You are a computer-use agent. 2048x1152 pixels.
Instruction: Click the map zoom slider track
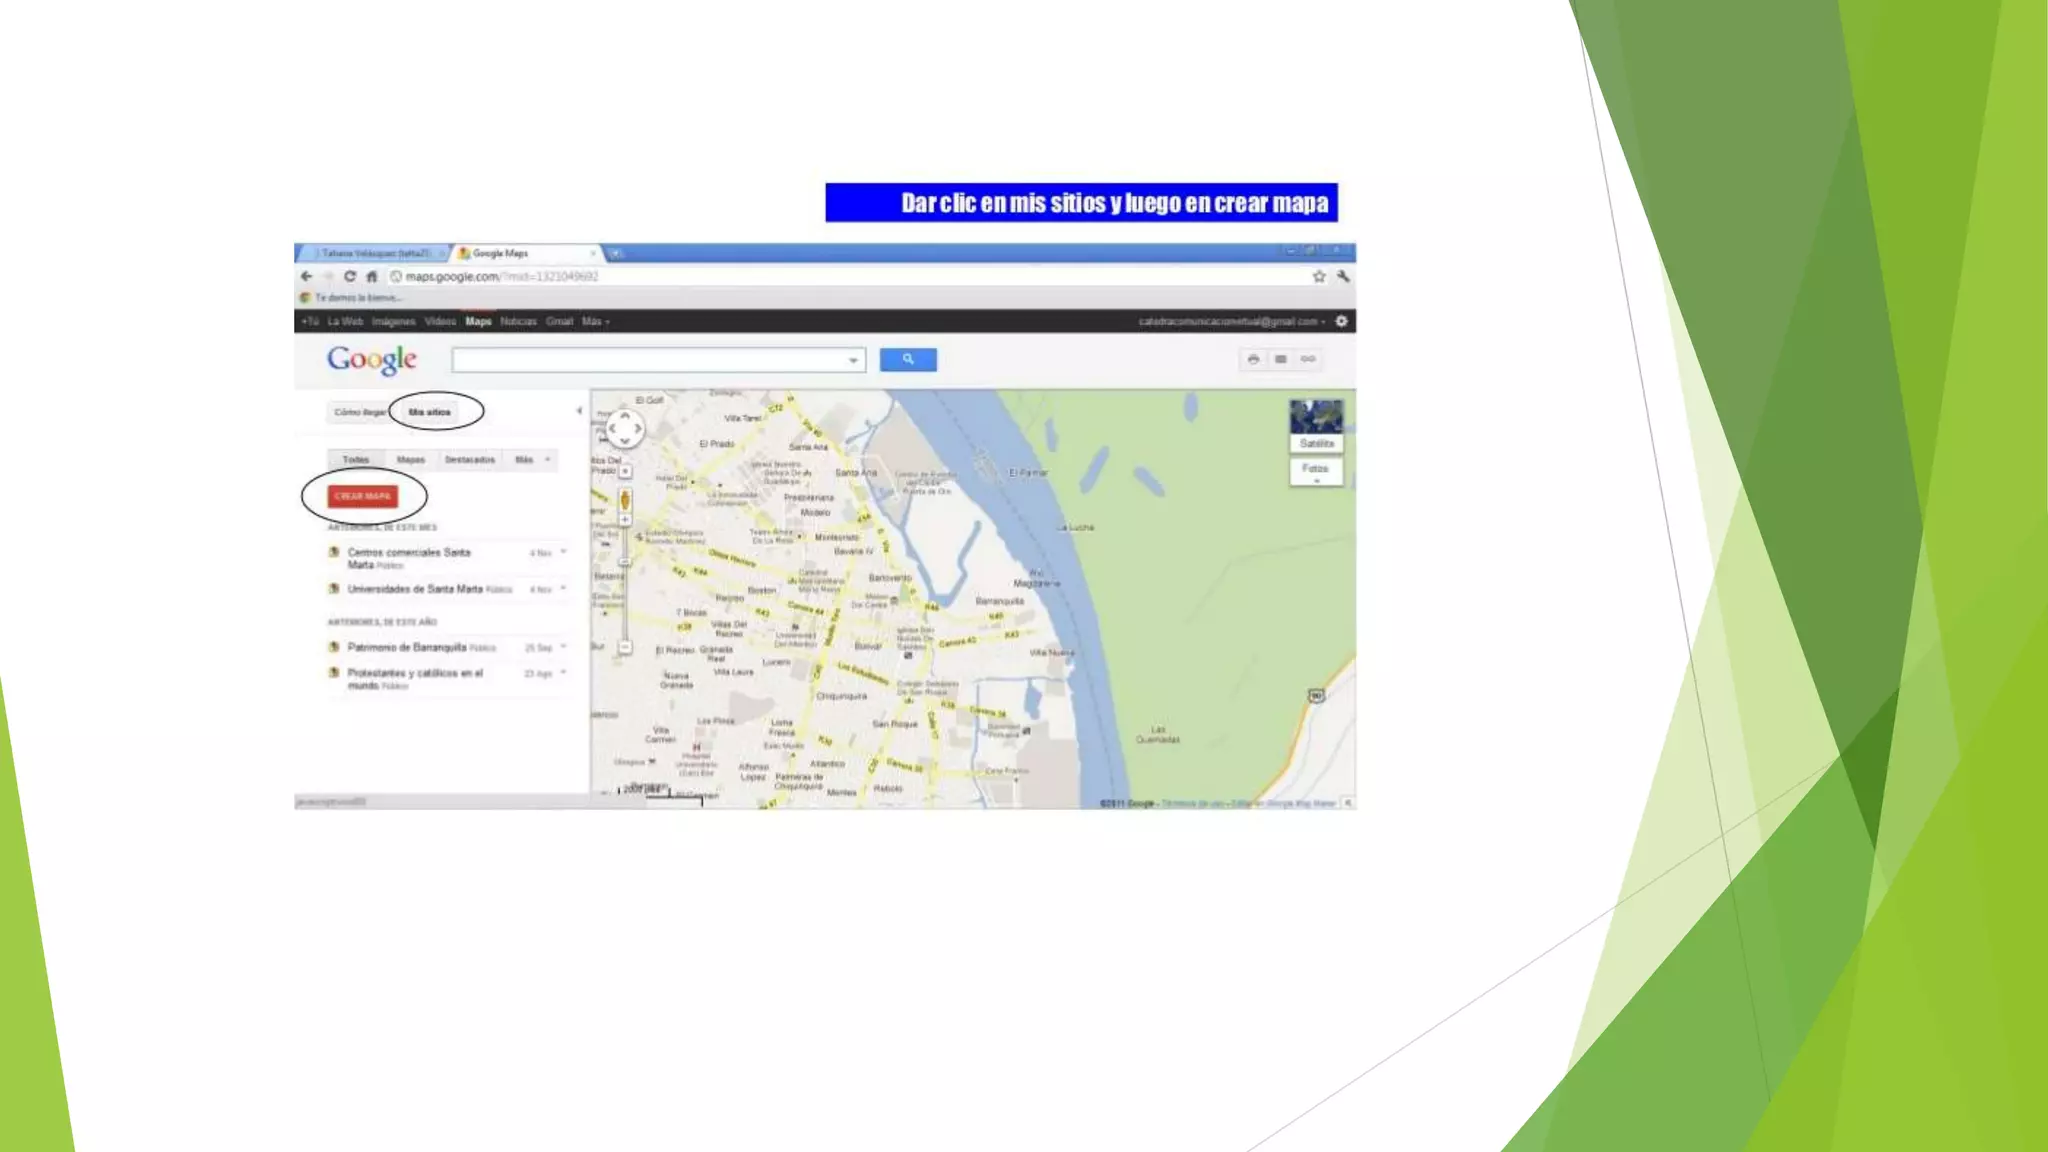tap(625, 595)
